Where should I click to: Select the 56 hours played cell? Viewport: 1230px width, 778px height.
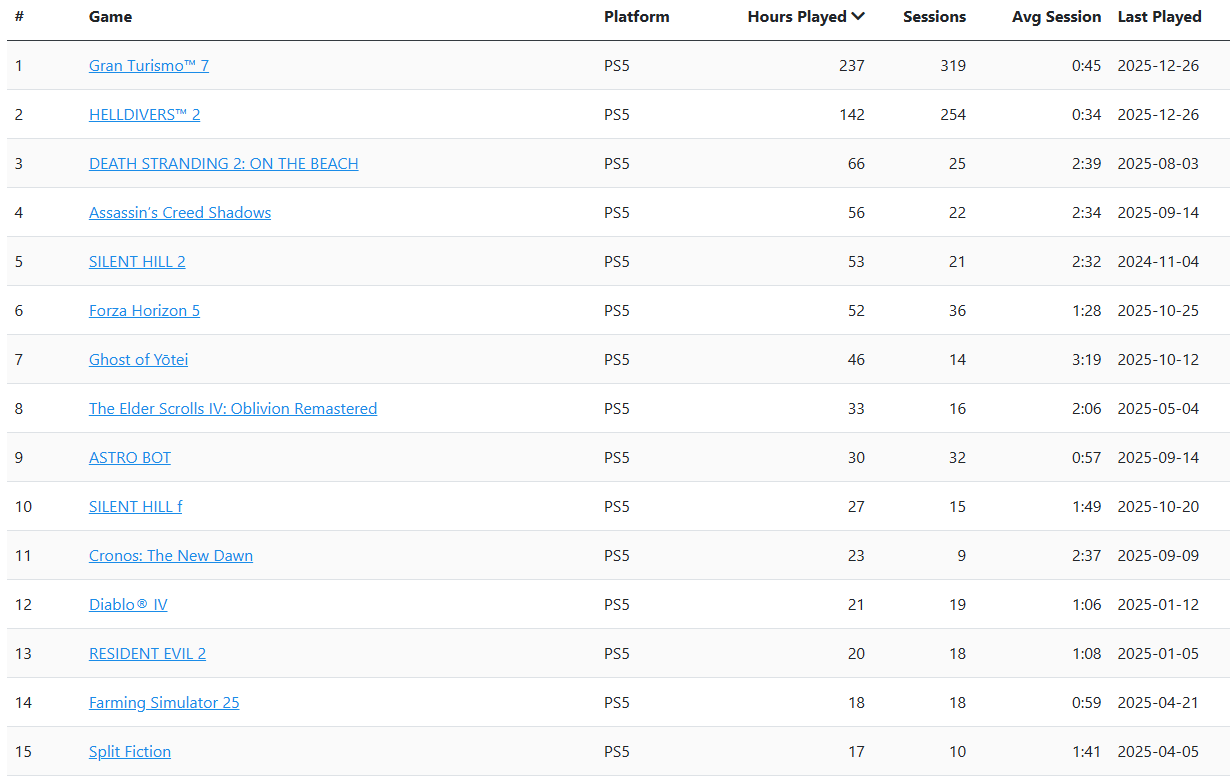856,213
